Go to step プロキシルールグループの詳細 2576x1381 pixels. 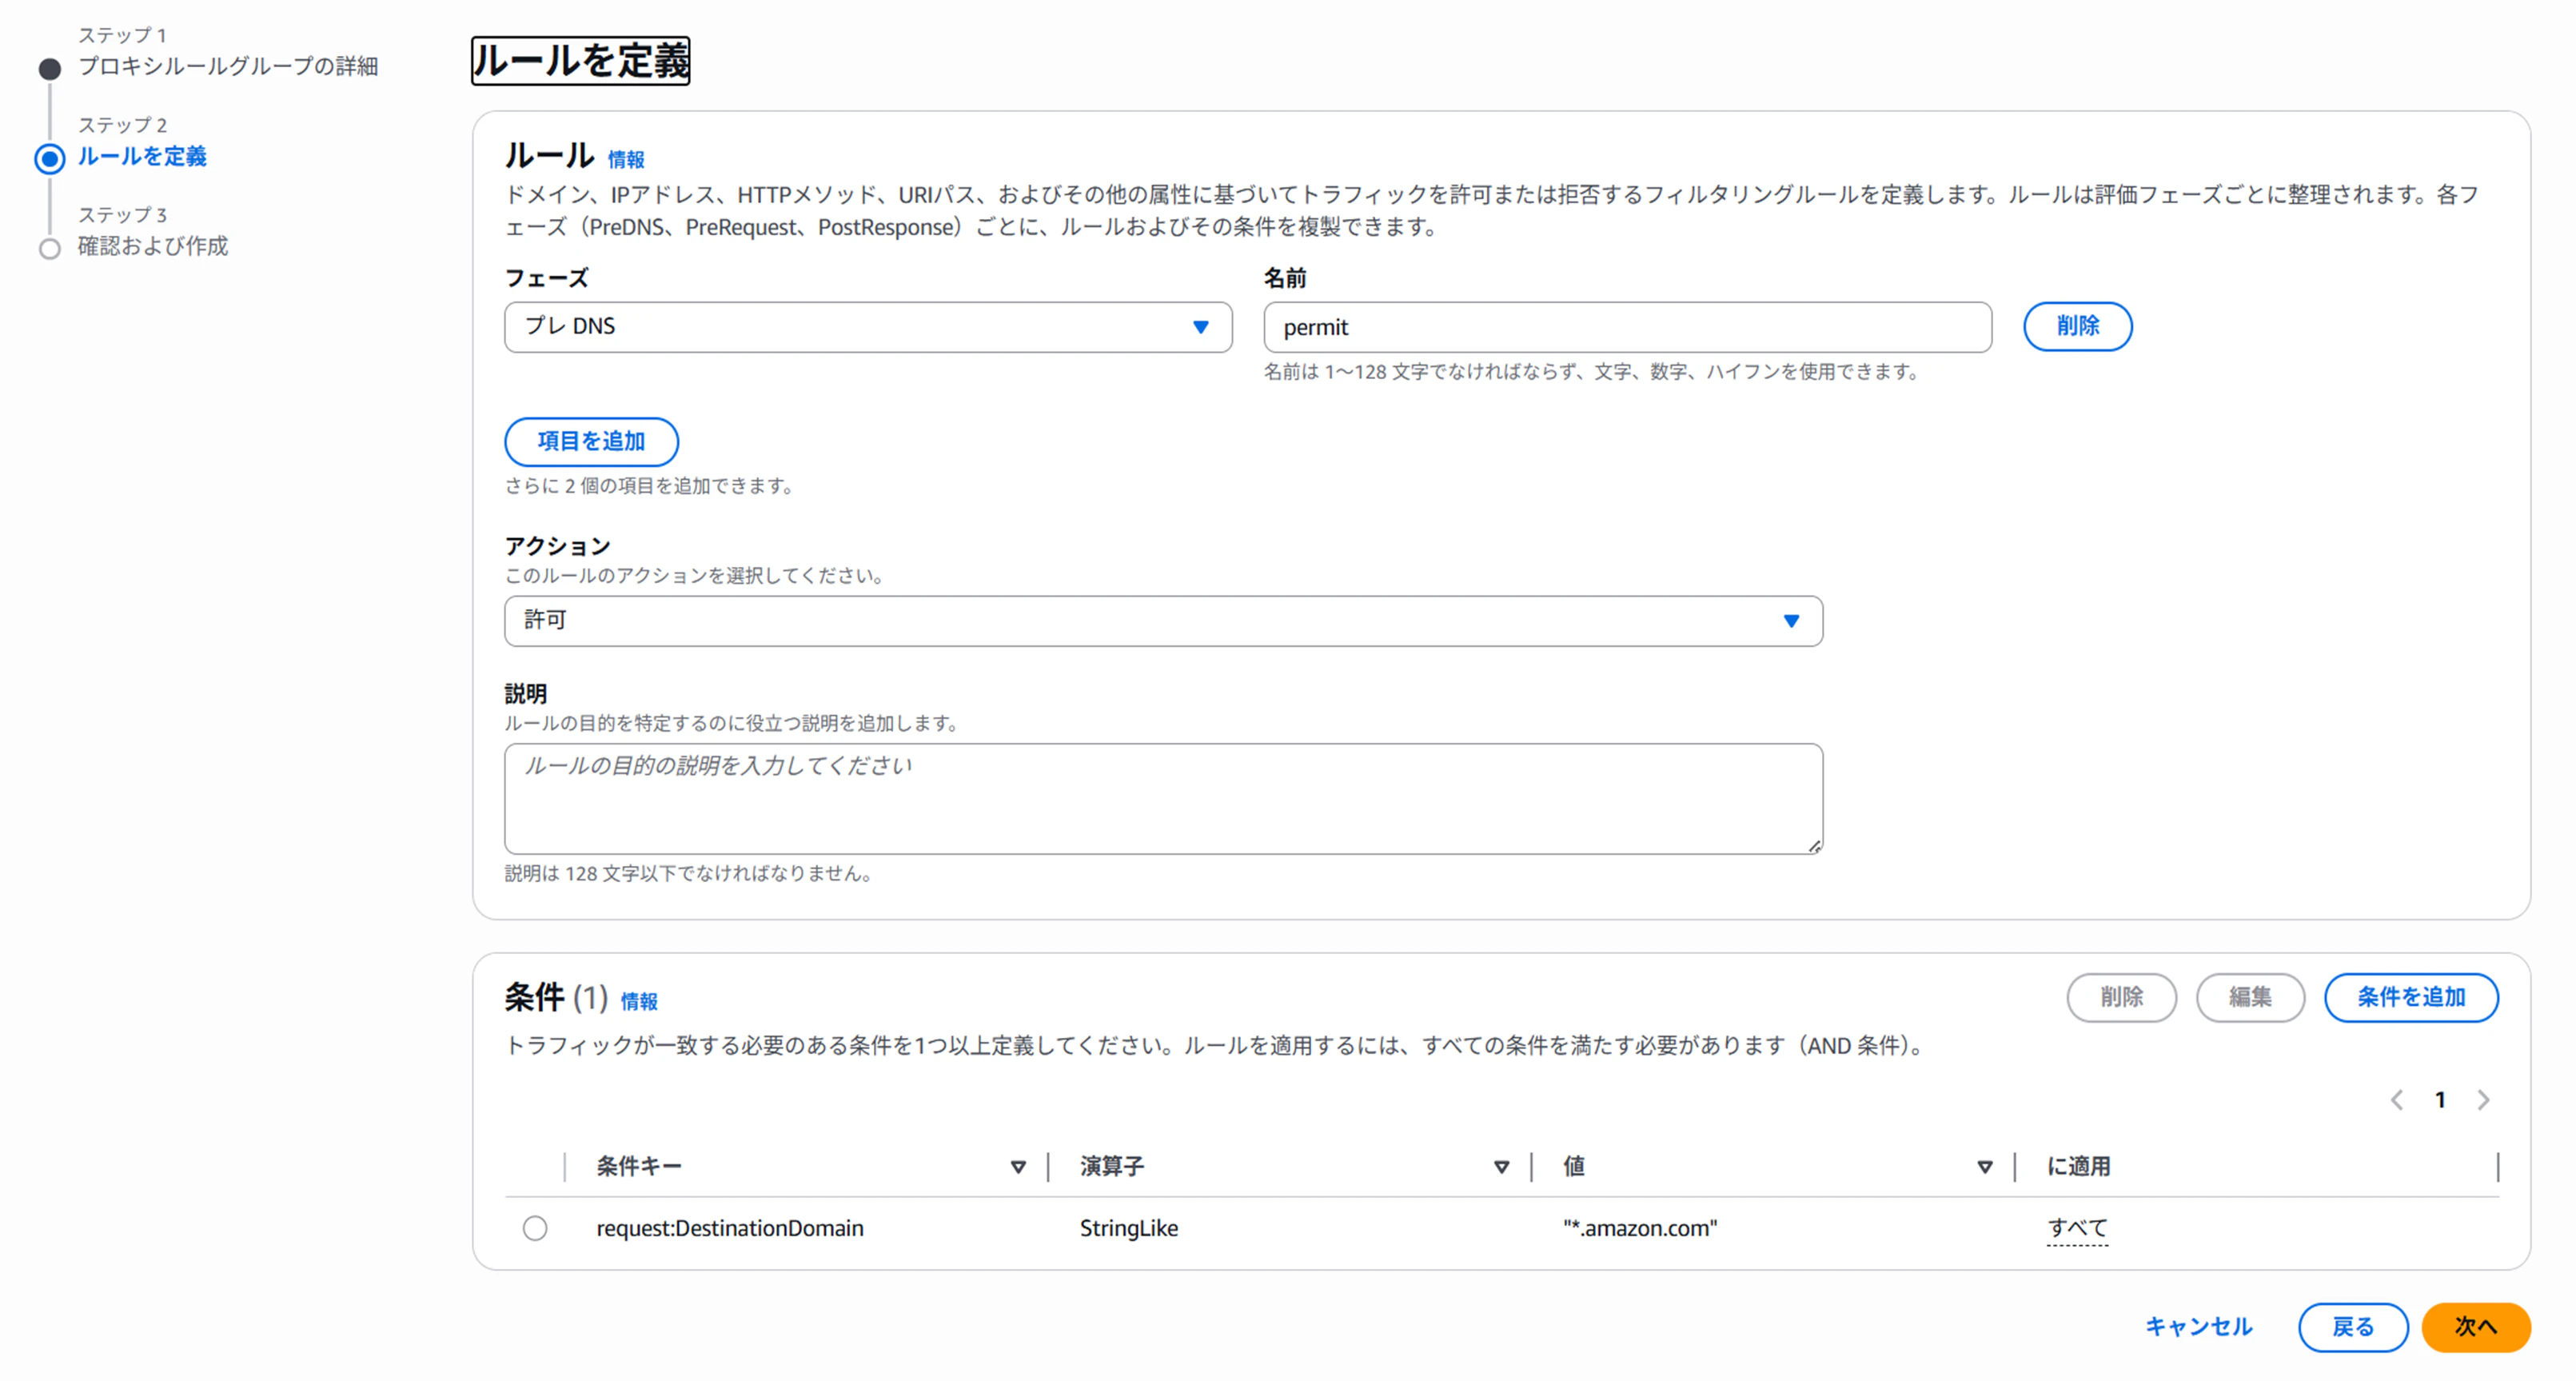(x=228, y=66)
